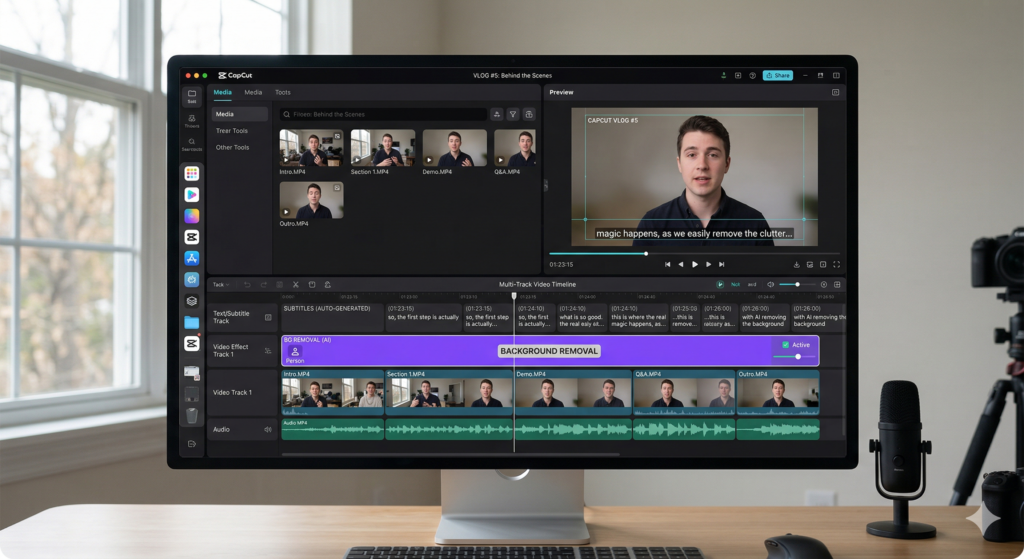Adjust the timeline zoom slider
The width and height of the screenshot is (1024, 559).
coord(797,285)
